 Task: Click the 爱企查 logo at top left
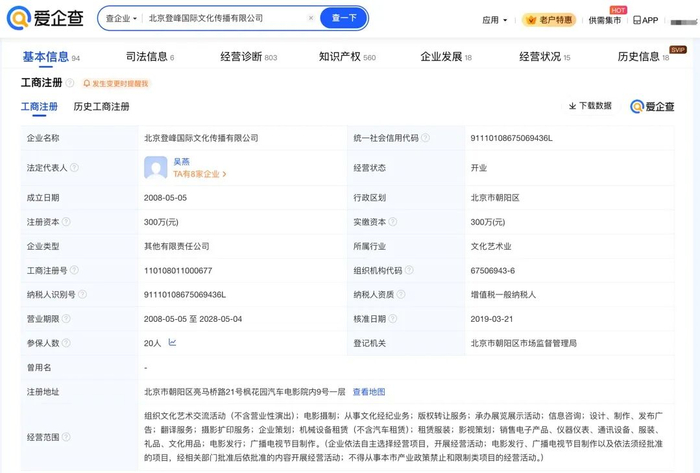46,18
